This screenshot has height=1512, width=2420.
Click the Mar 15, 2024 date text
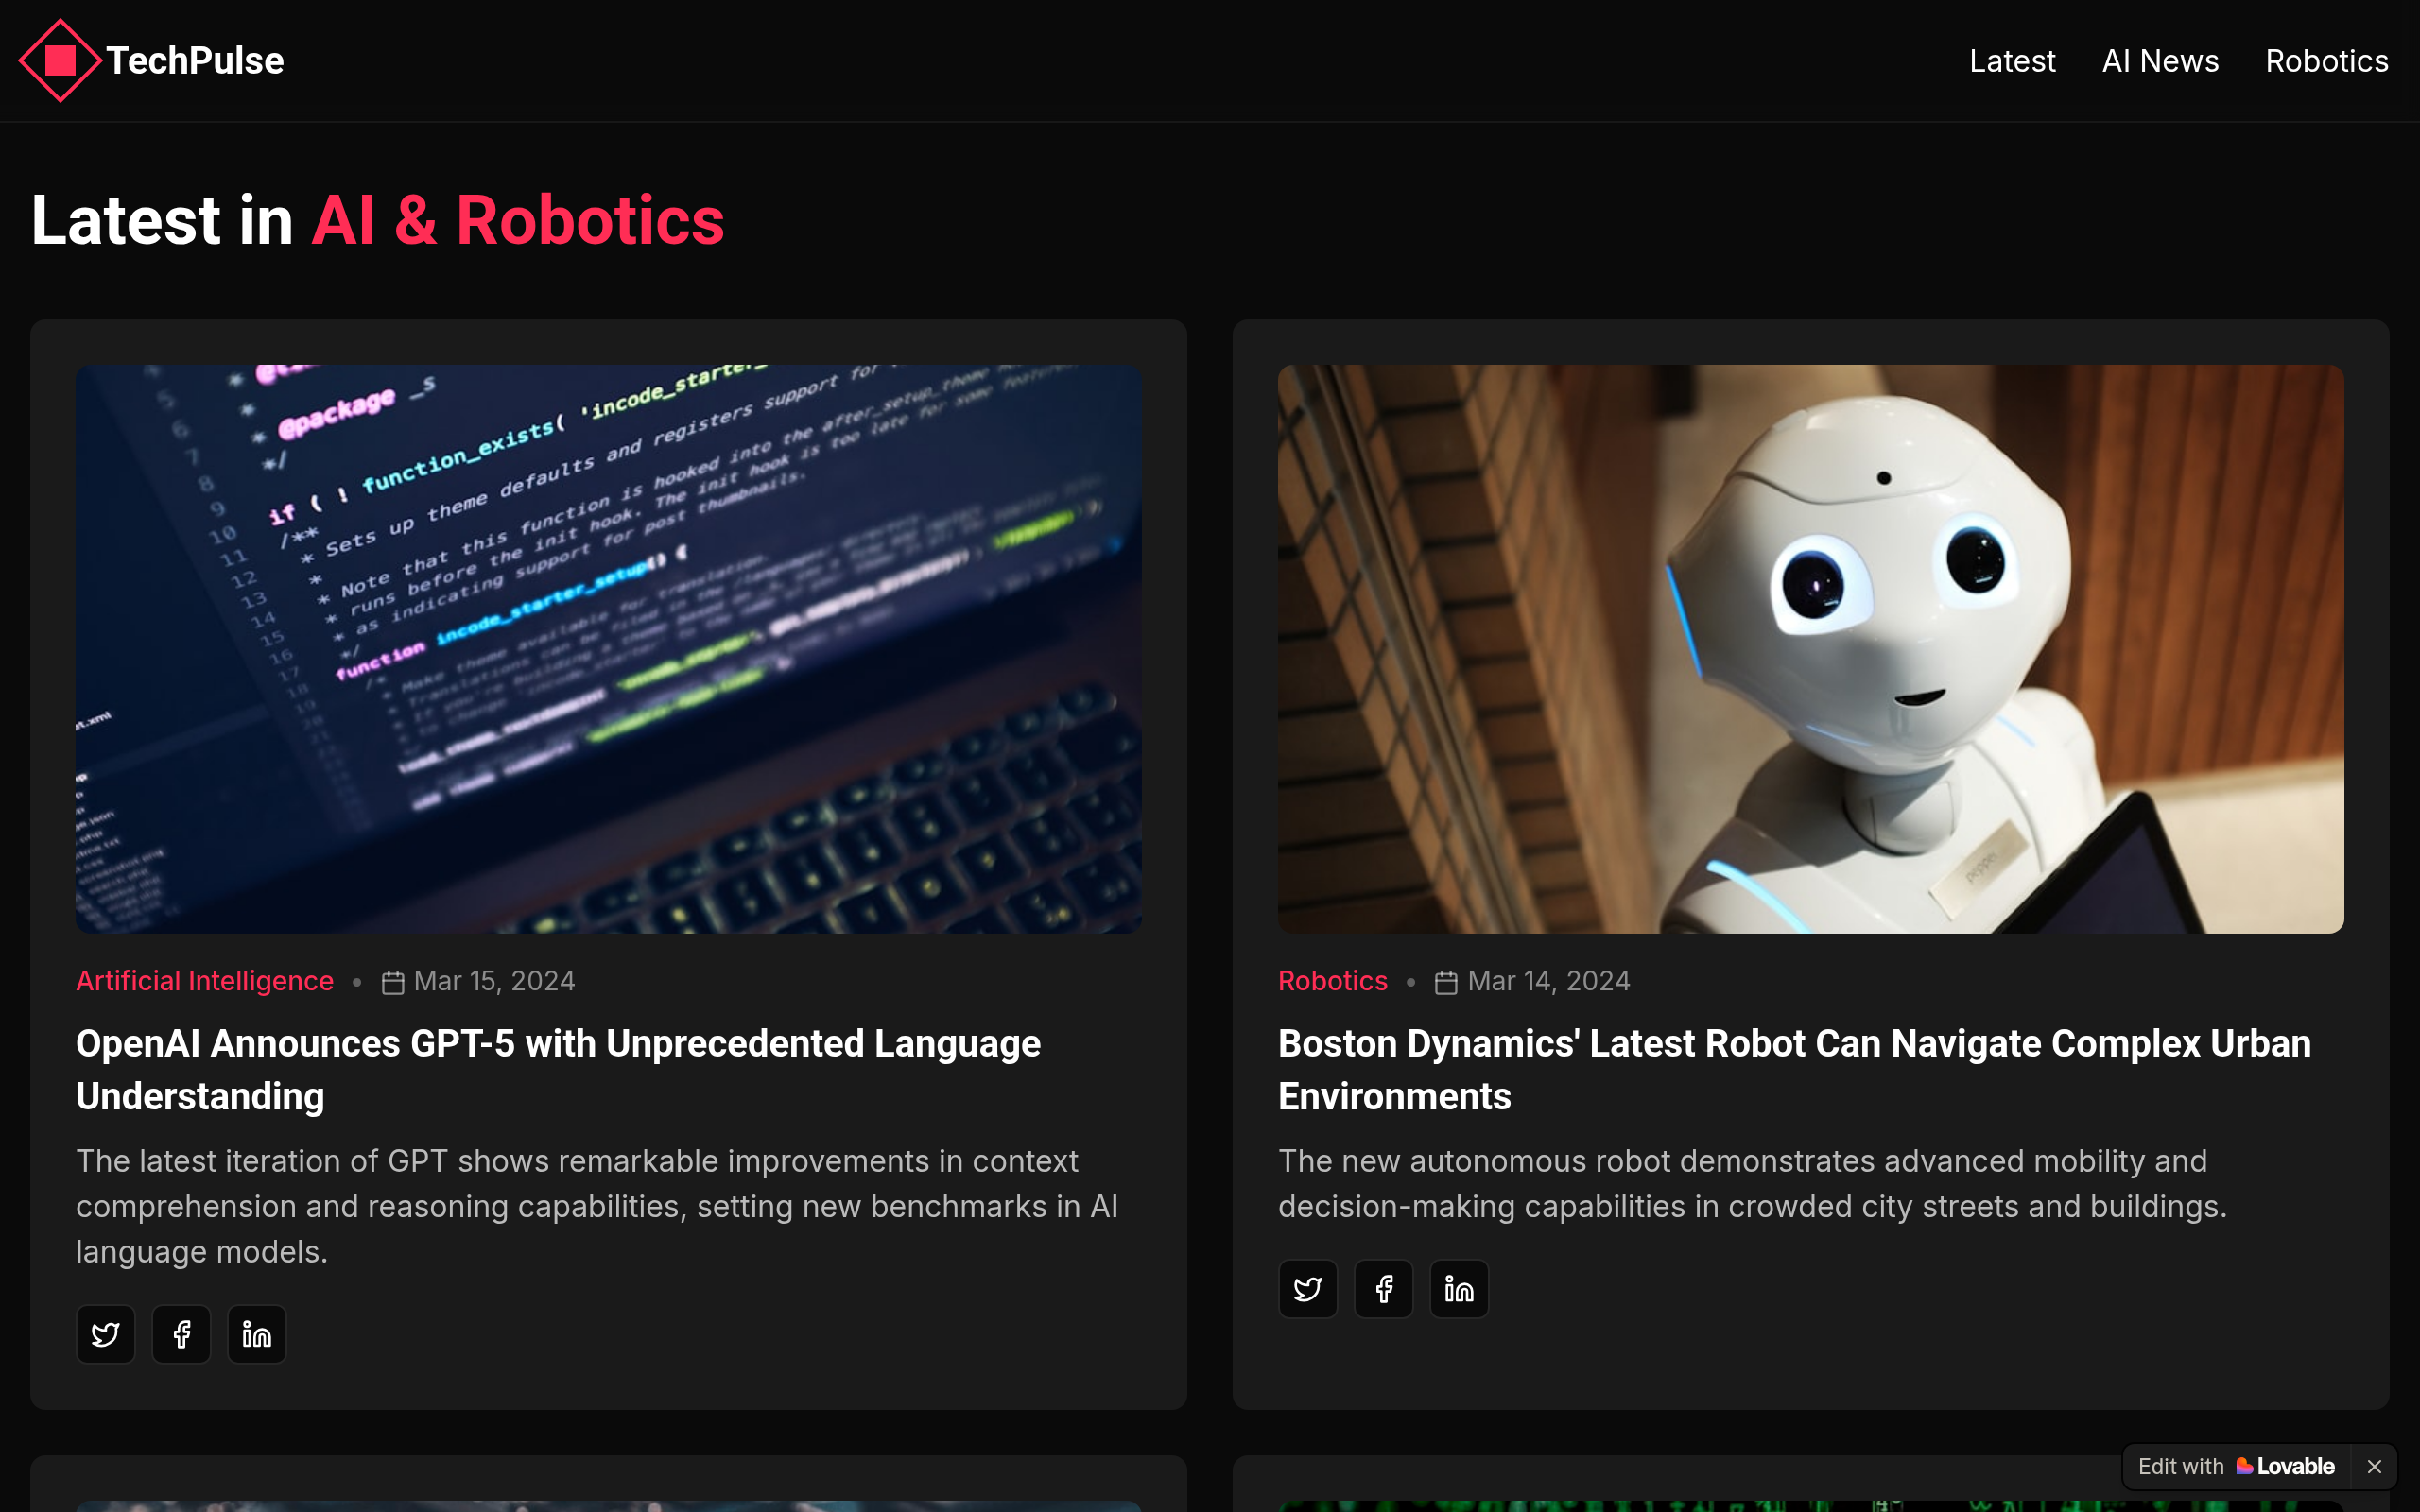coord(495,981)
